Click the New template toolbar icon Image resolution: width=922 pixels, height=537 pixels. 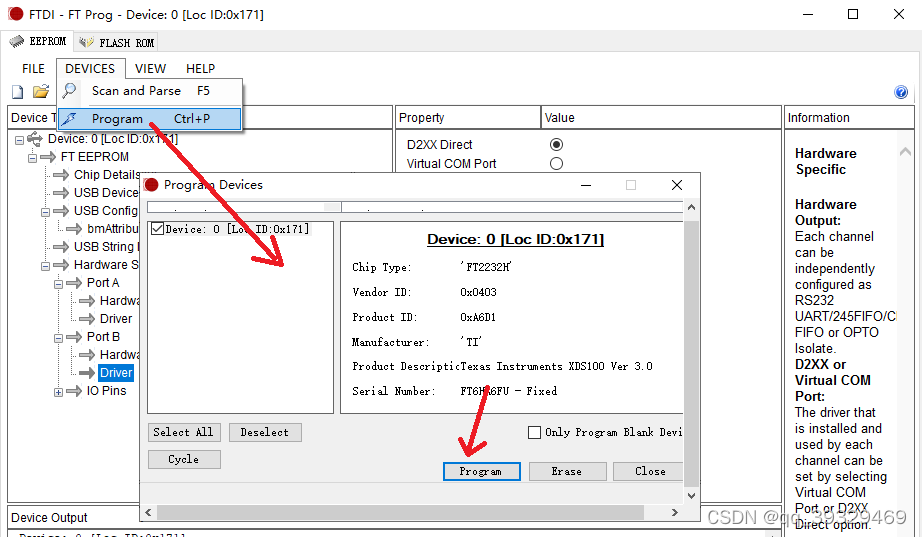point(18,92)
